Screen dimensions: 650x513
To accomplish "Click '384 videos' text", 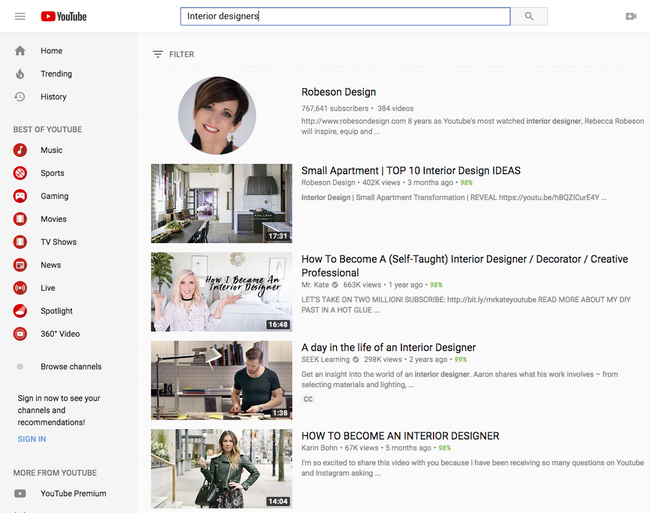I will pos(395,108).
